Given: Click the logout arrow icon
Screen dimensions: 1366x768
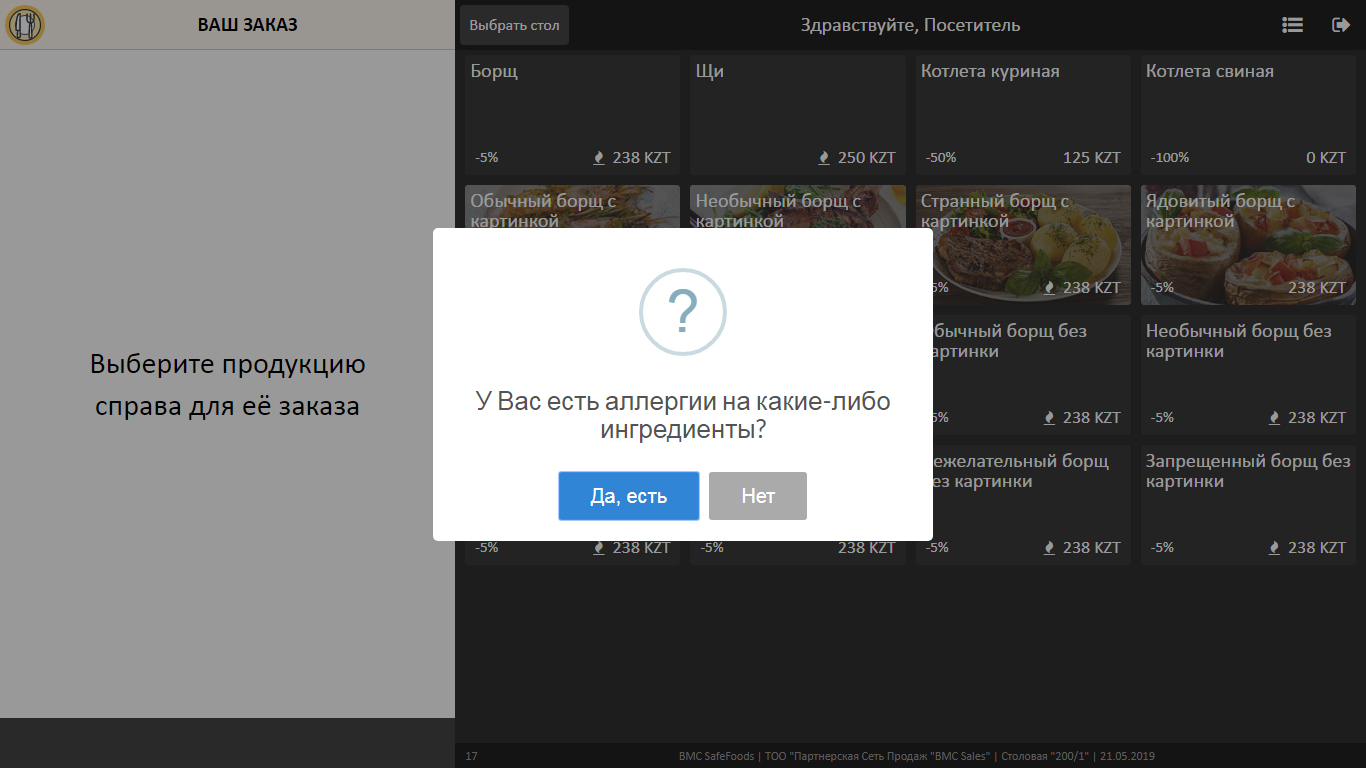Looking at the screenshot, I should (1341, 25).
